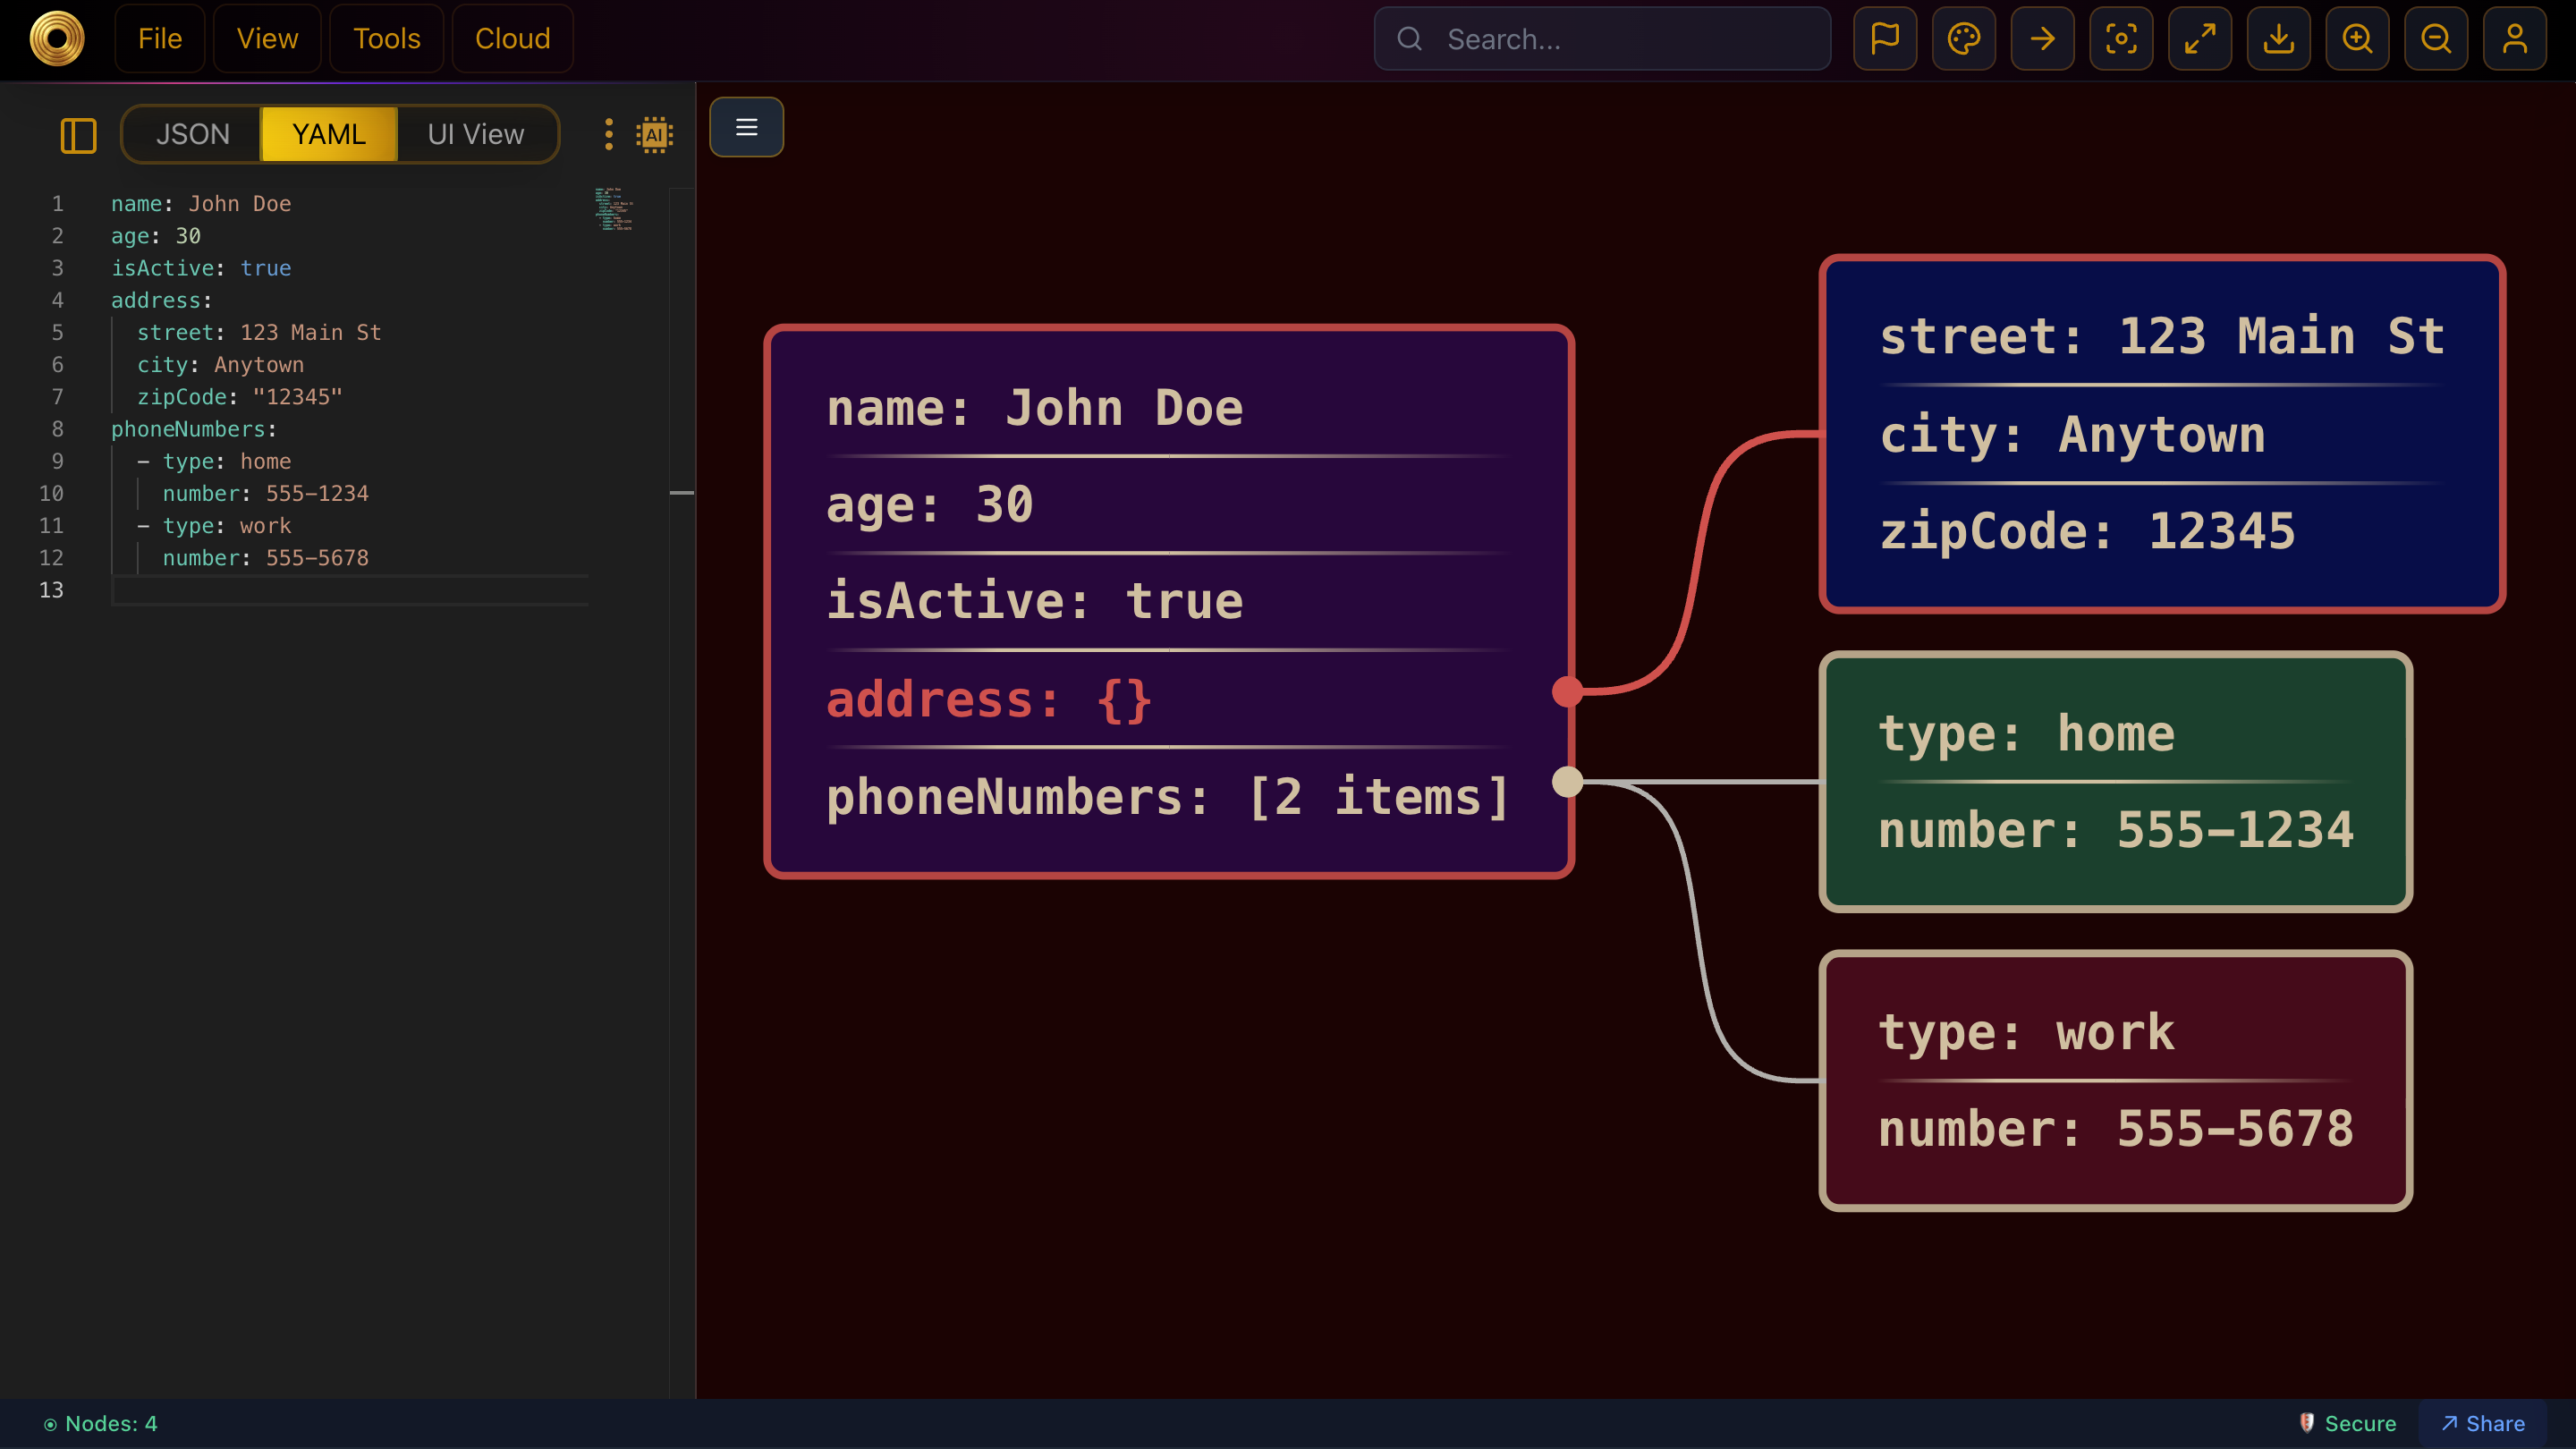Zoom out on the canvas
Image resolution: width=2576 pixels, height=1449 pixels.
coord(2436,38)
